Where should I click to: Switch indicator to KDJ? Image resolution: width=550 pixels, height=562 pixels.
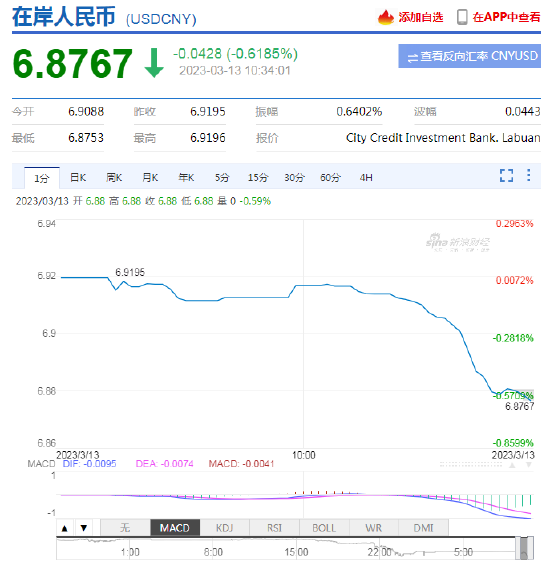pyautogui.click(x=224, y=528)
